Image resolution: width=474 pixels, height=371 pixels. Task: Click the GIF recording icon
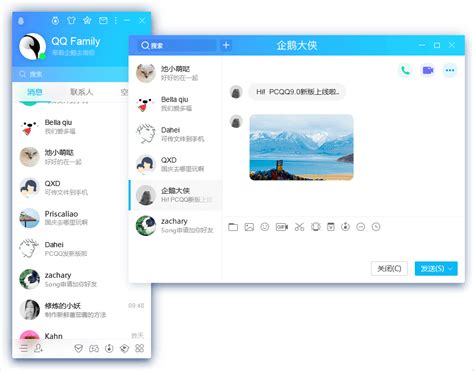pos(282,227)
